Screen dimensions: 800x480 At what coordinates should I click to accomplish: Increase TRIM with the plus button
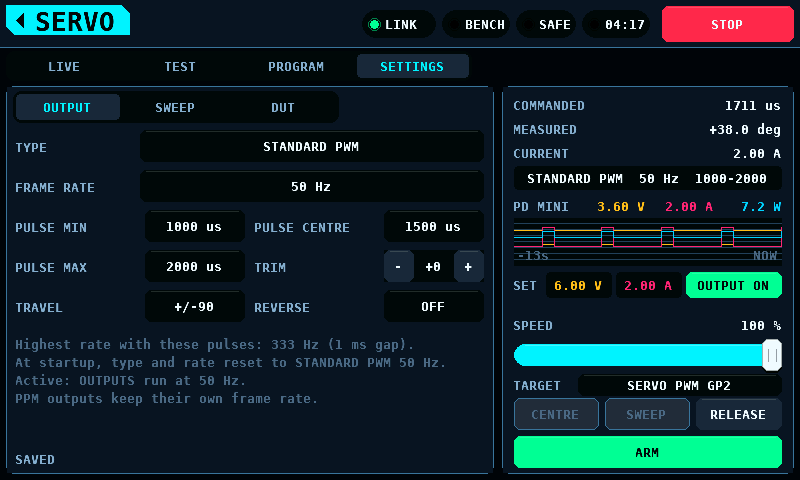(x=468, y=267)
